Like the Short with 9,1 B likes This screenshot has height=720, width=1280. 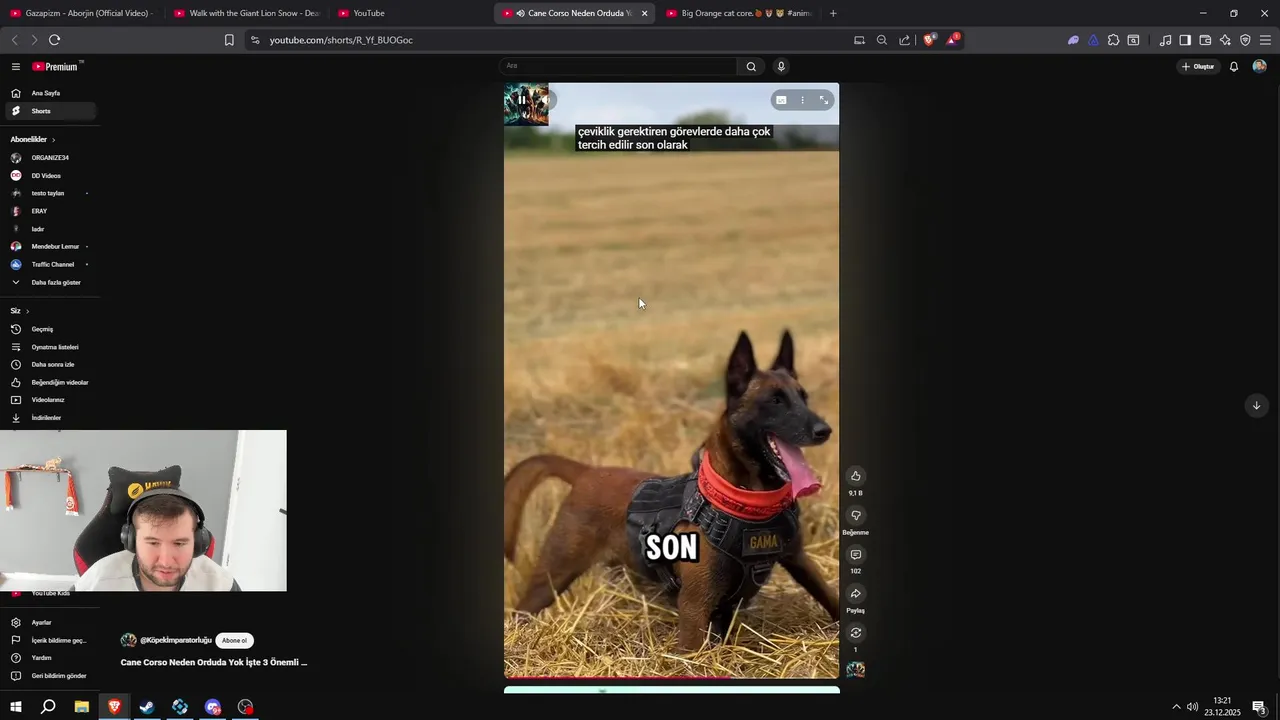855,476
